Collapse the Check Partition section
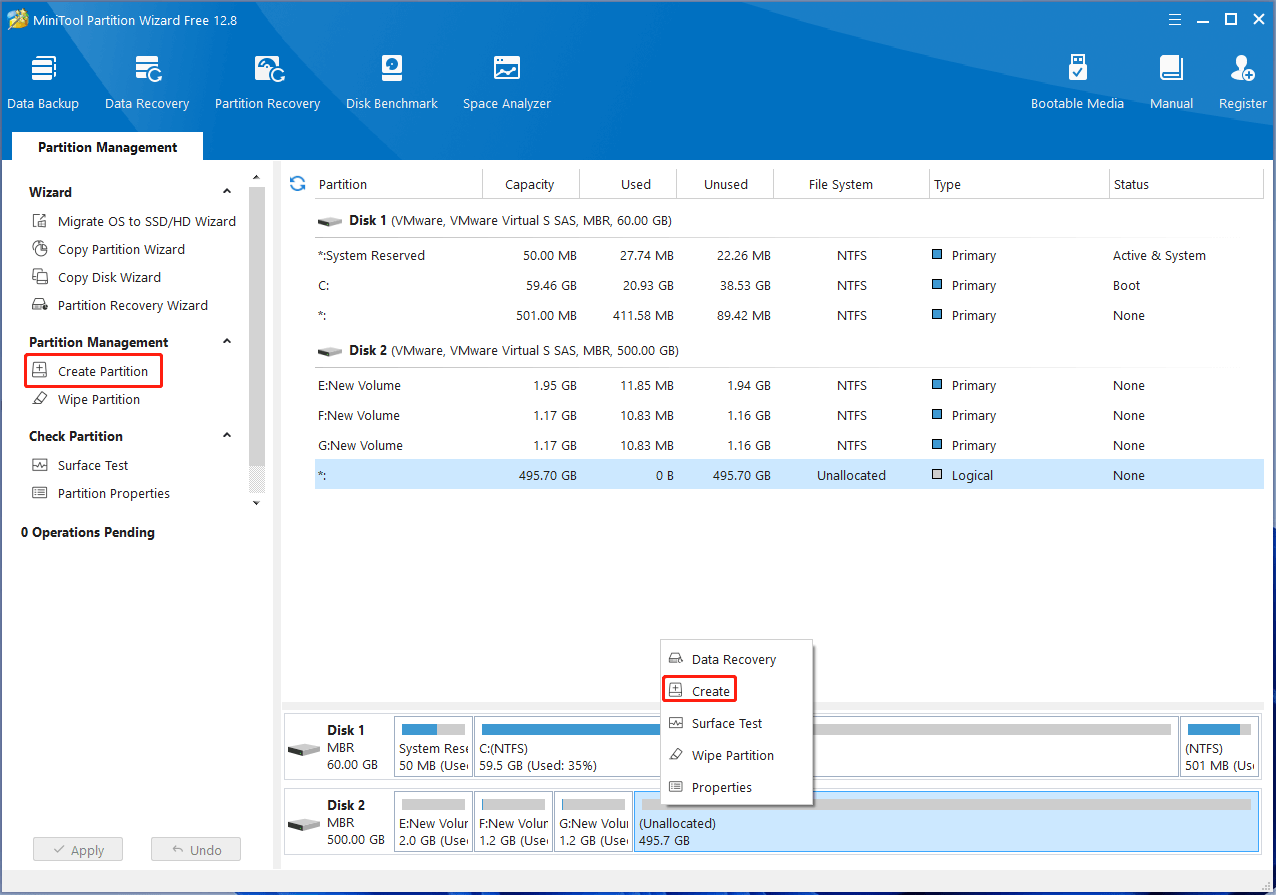This screenshot has width=1276, height=895. pos(227,435)
